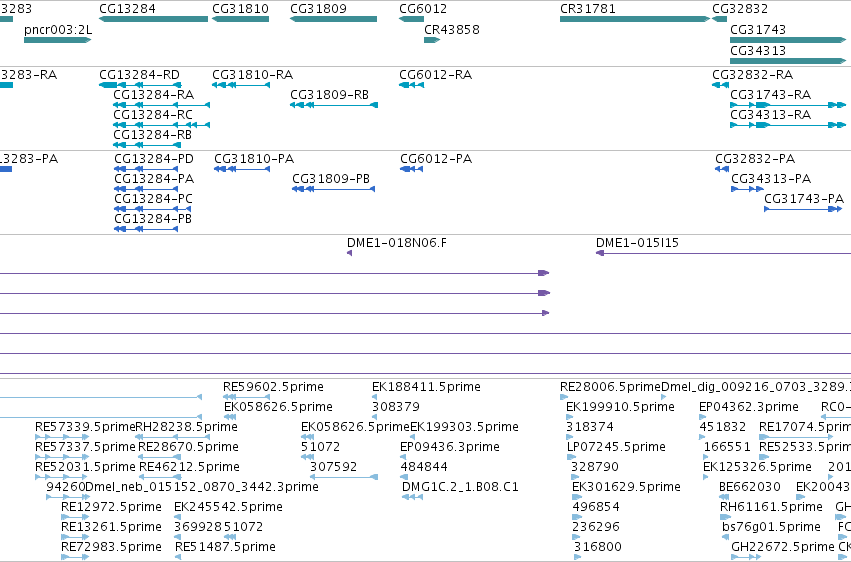
Task: Click the CR43858 gene label
Action: 452,30
